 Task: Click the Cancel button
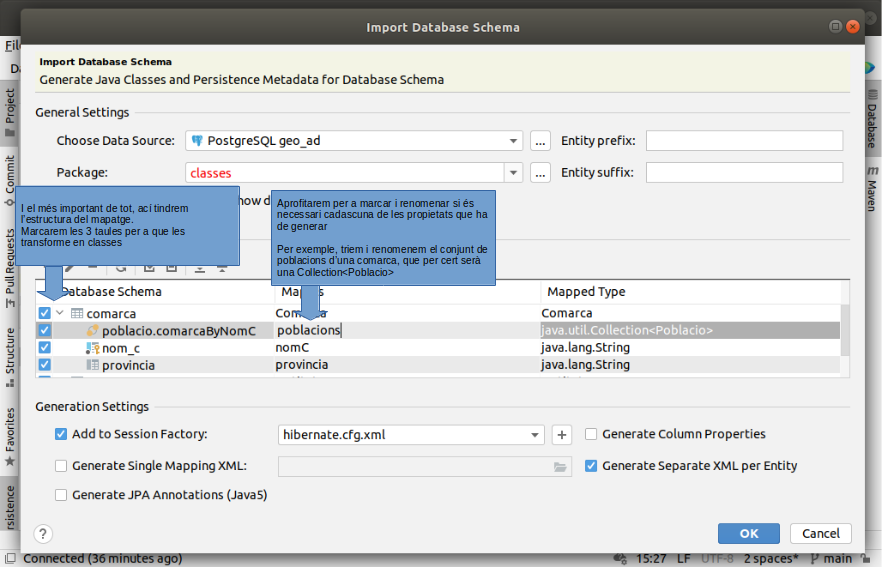click(x=821, y=533)
